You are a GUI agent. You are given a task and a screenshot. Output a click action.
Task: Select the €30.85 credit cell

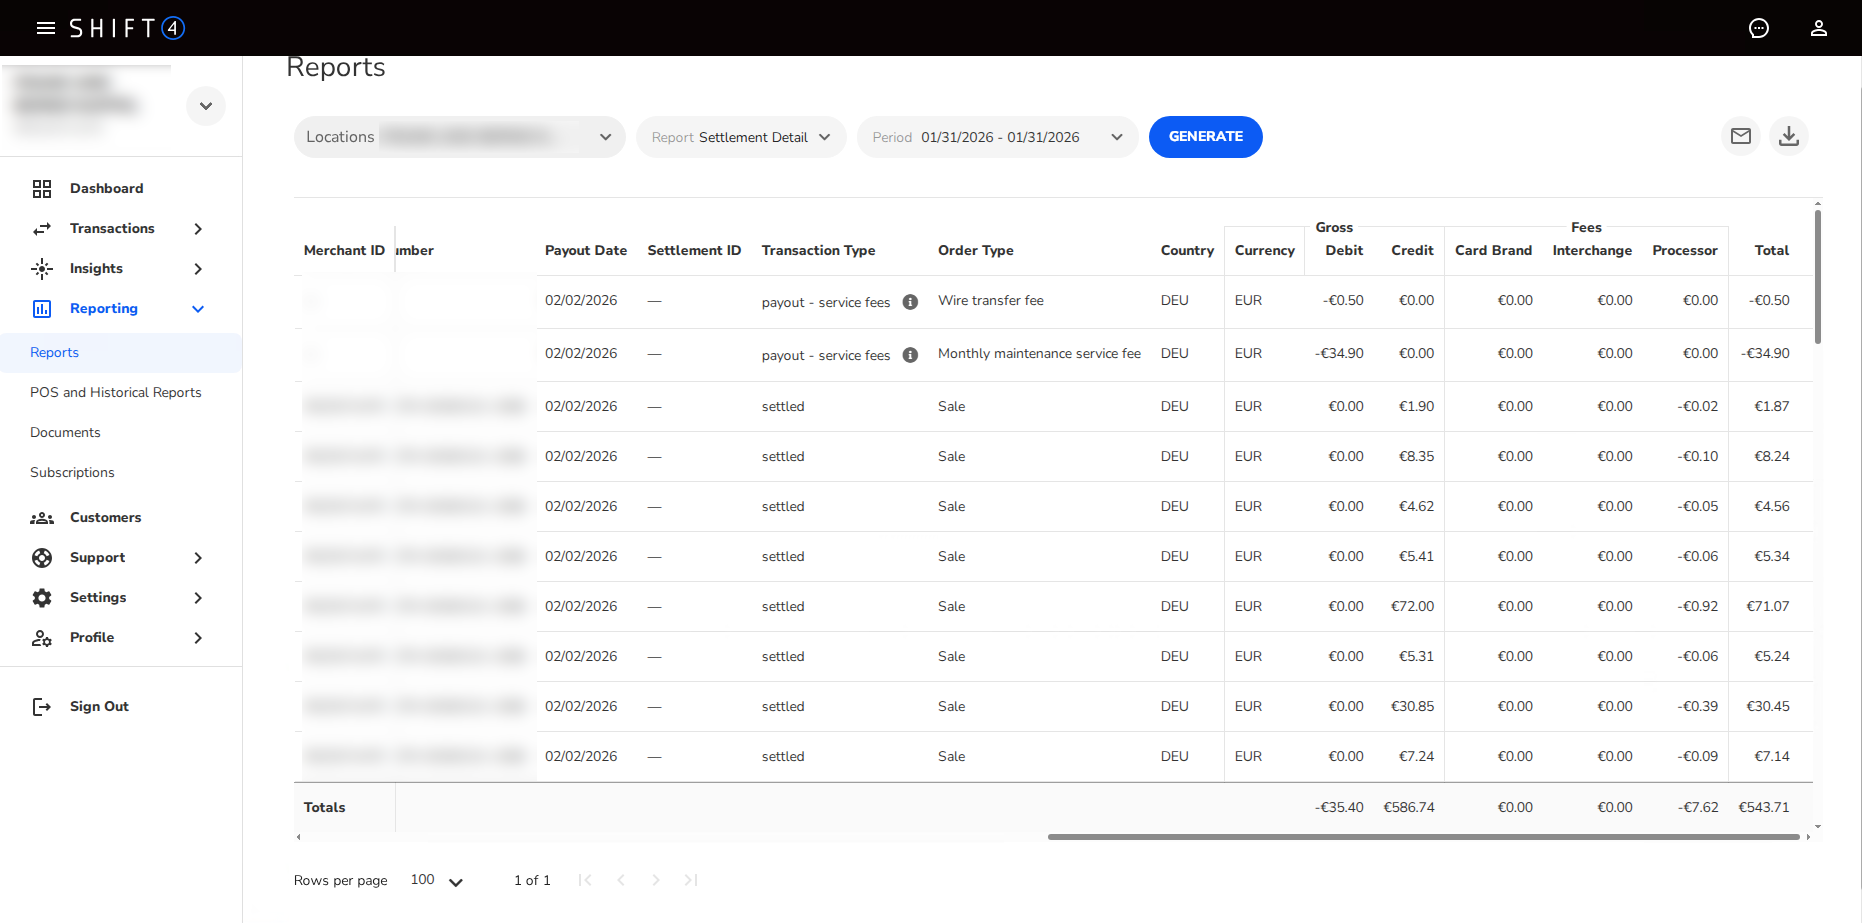pyautogui.click(x=1412, y=706)
